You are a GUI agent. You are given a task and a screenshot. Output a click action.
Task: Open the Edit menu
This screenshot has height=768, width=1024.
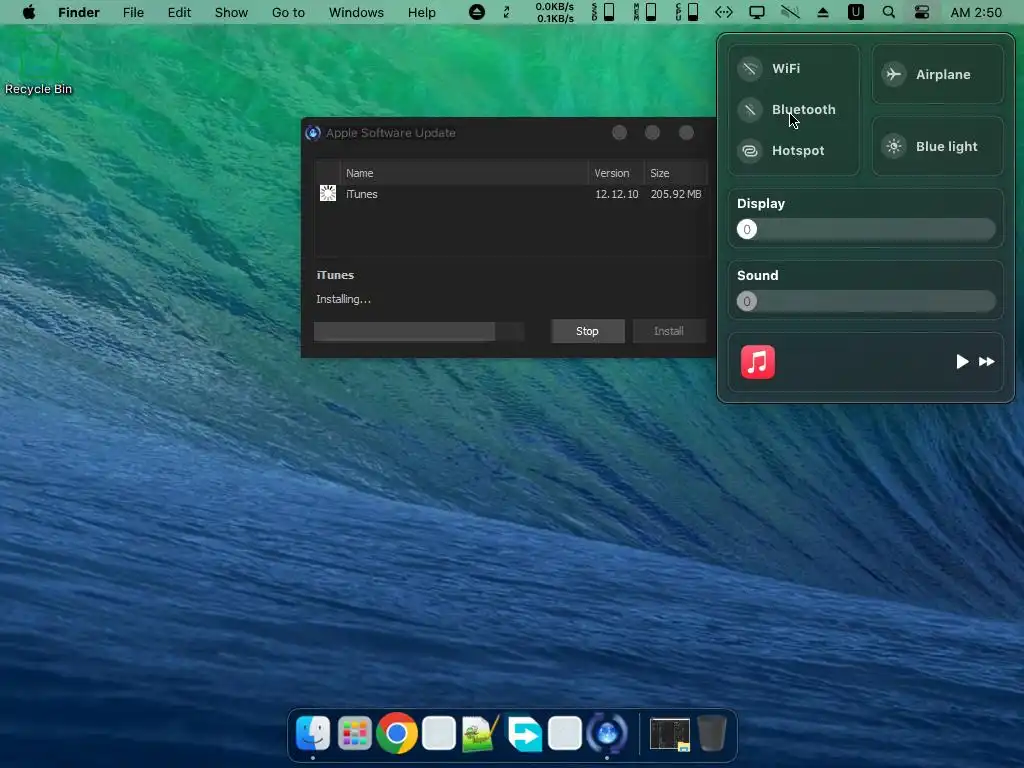(x=179, y=12)
